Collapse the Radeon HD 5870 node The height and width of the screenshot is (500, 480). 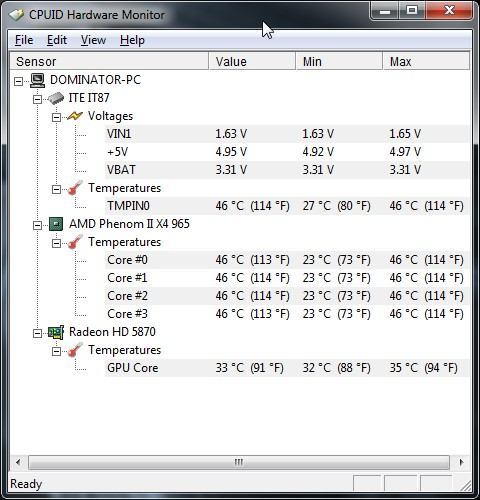38,333
